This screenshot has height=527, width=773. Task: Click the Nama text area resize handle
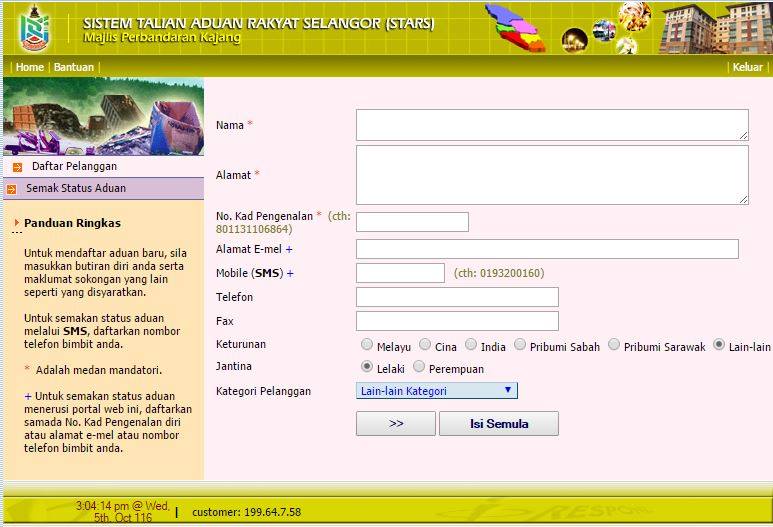point(743,136)
